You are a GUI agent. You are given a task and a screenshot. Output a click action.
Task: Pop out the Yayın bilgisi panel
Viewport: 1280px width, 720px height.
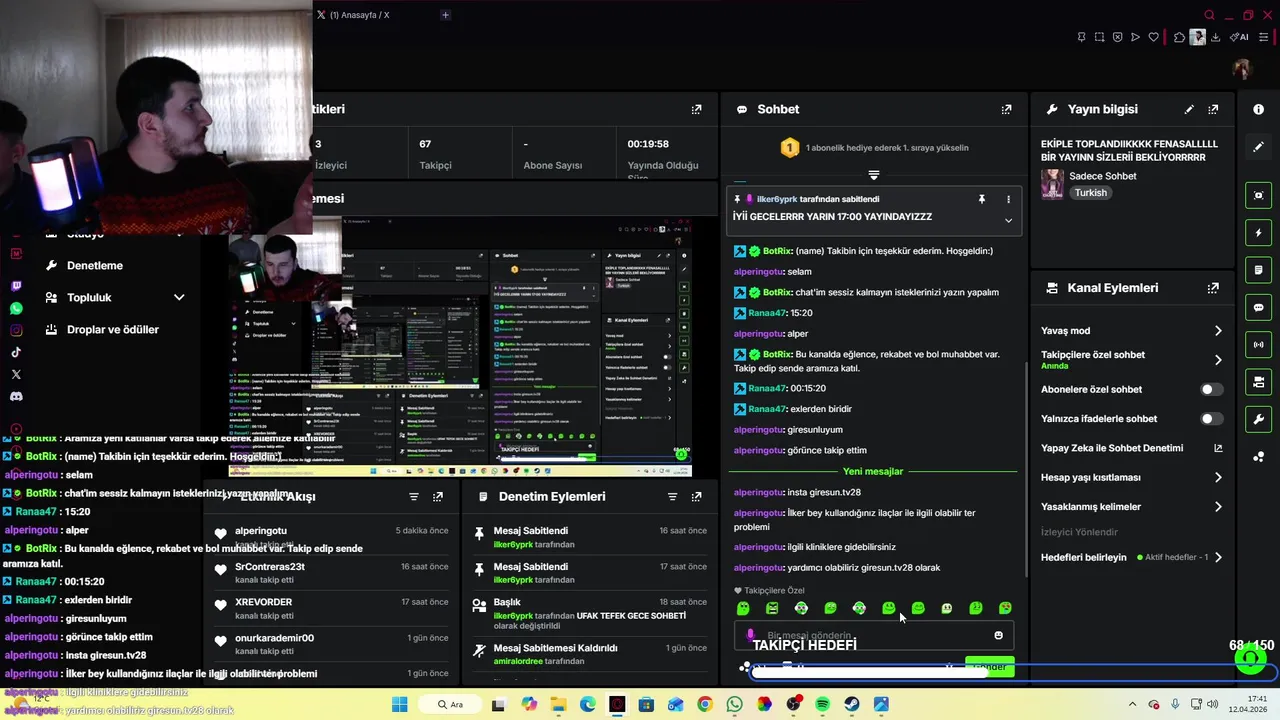(x=1213, y=109)
